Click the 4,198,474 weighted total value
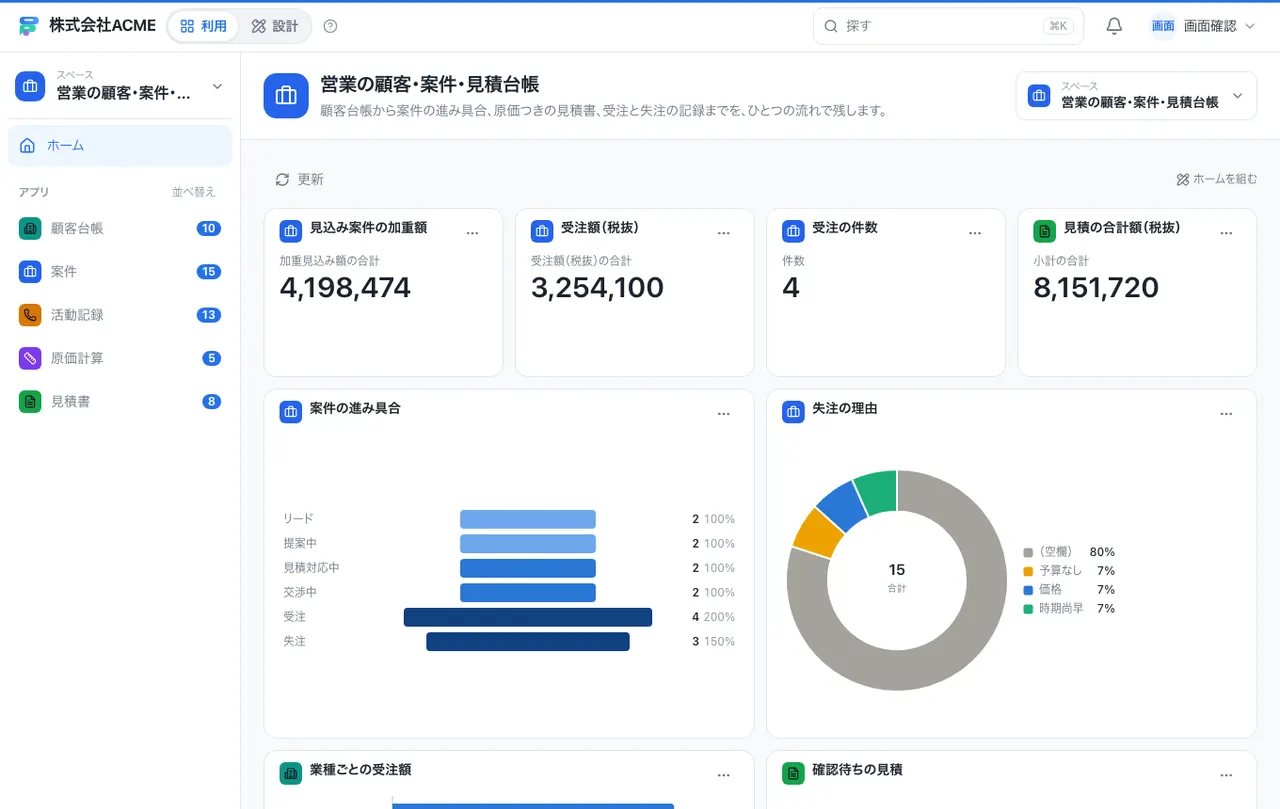 point(346,288)
